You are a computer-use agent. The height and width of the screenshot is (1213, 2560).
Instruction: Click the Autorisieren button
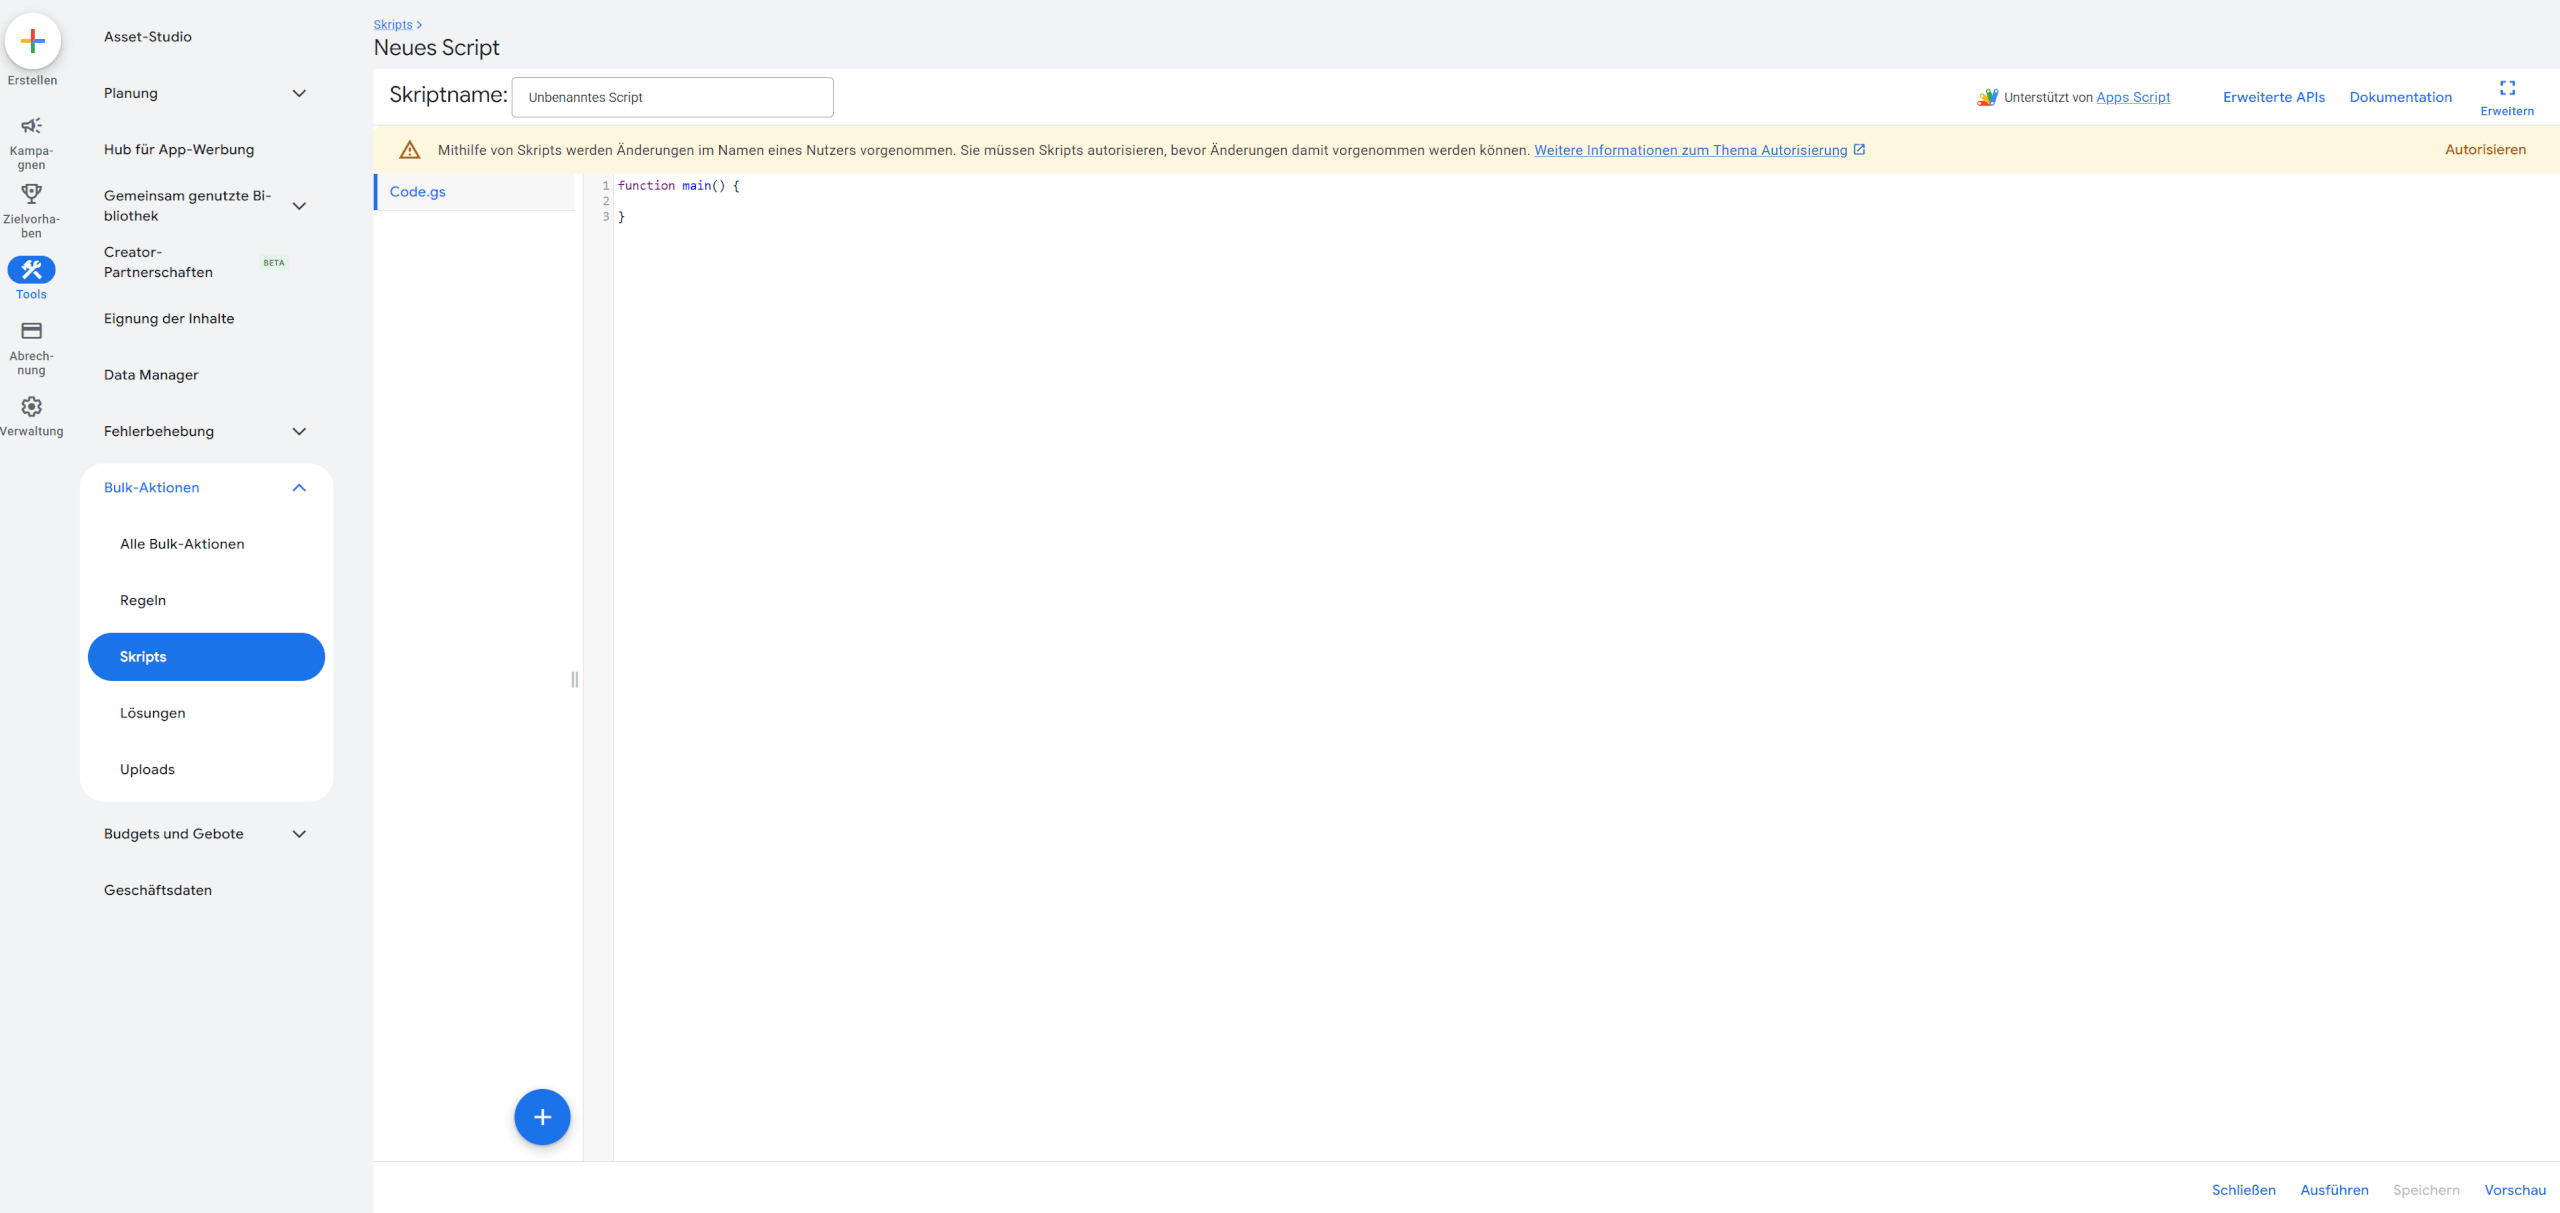point(2485,148)
